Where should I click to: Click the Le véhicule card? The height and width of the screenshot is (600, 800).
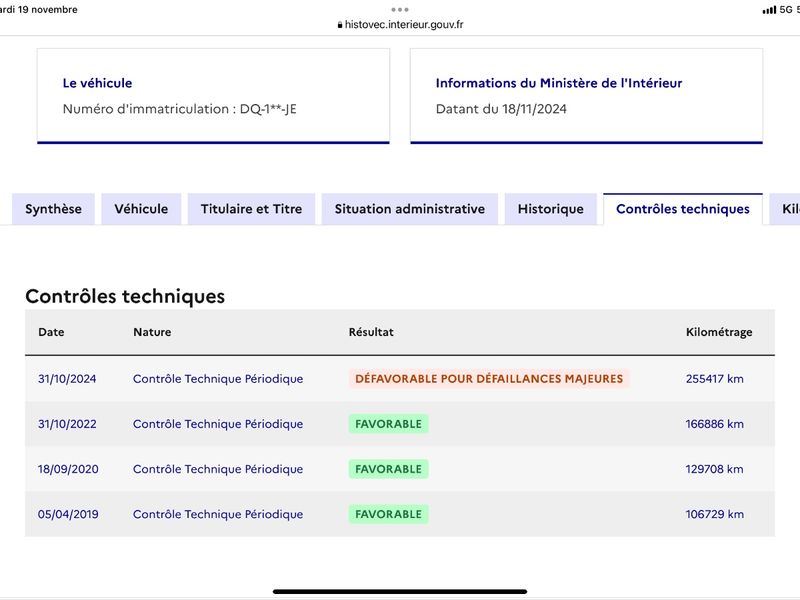[x=213, y=96]
